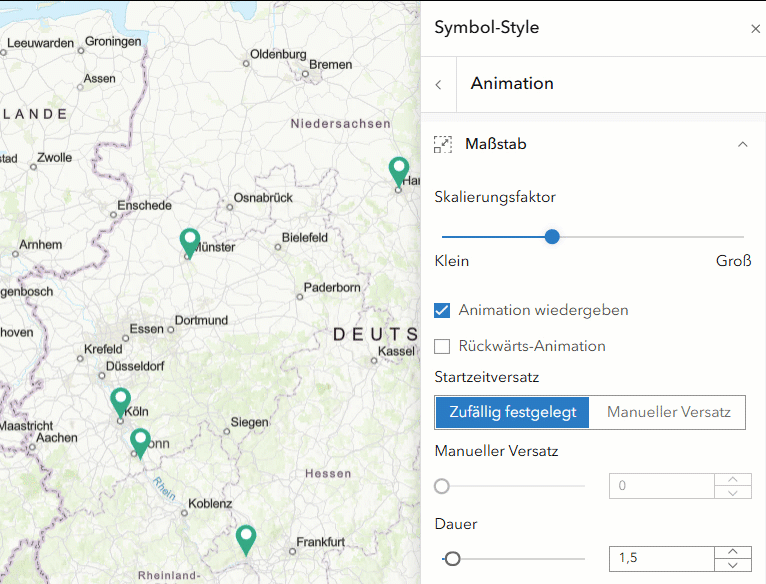Screen dimensions: 766x584
Task: Click the Kassel city label
Action: [x=396, y=351]
